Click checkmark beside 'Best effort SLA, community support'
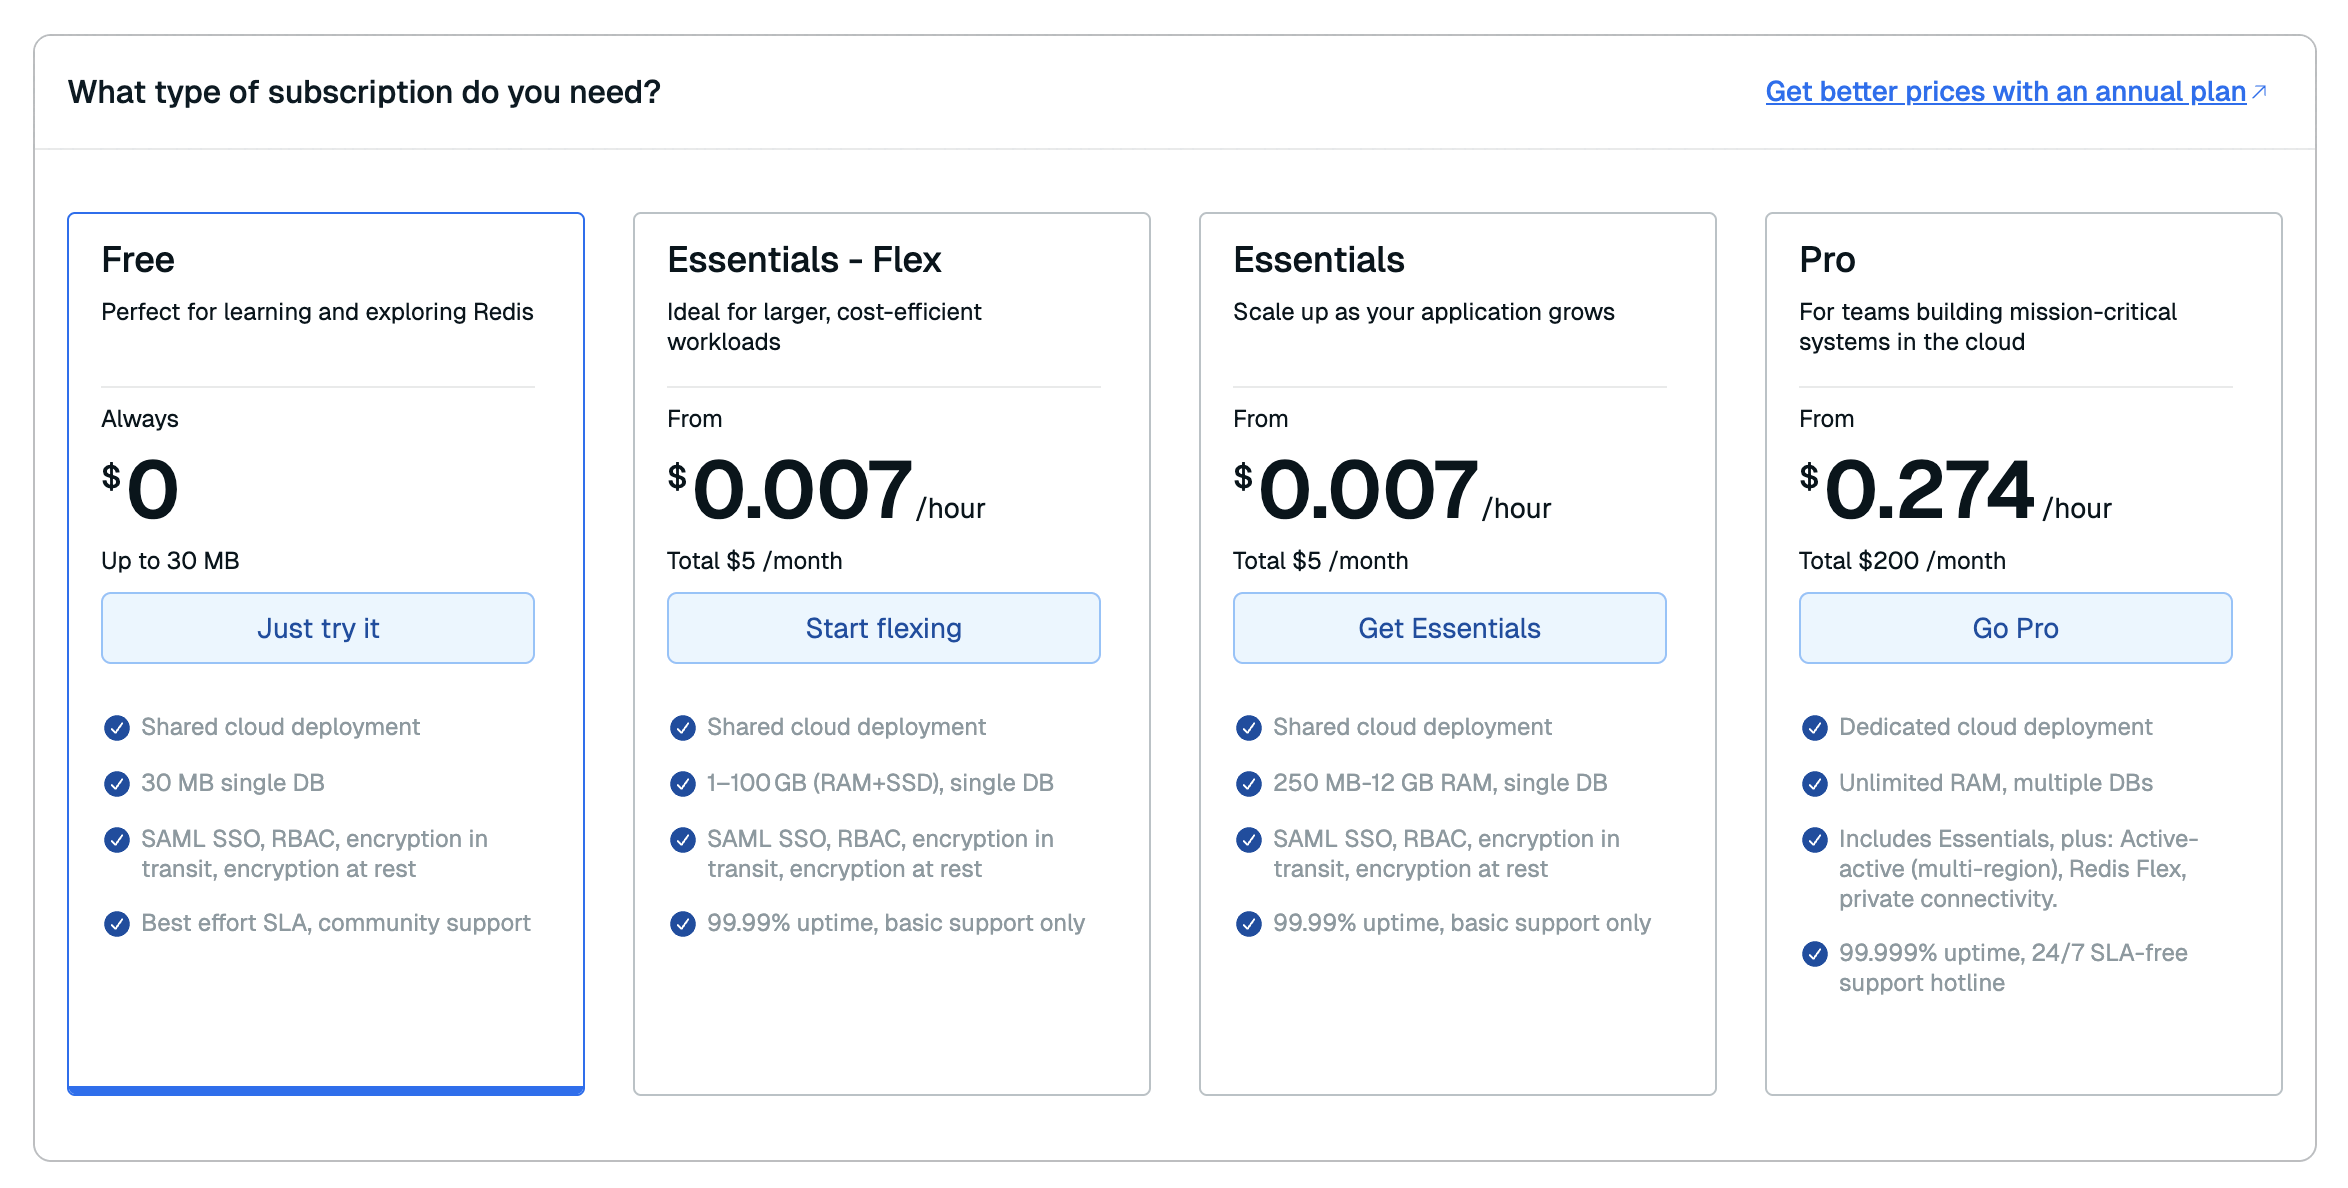The image size is (2348, 1188). coord(117,924)
